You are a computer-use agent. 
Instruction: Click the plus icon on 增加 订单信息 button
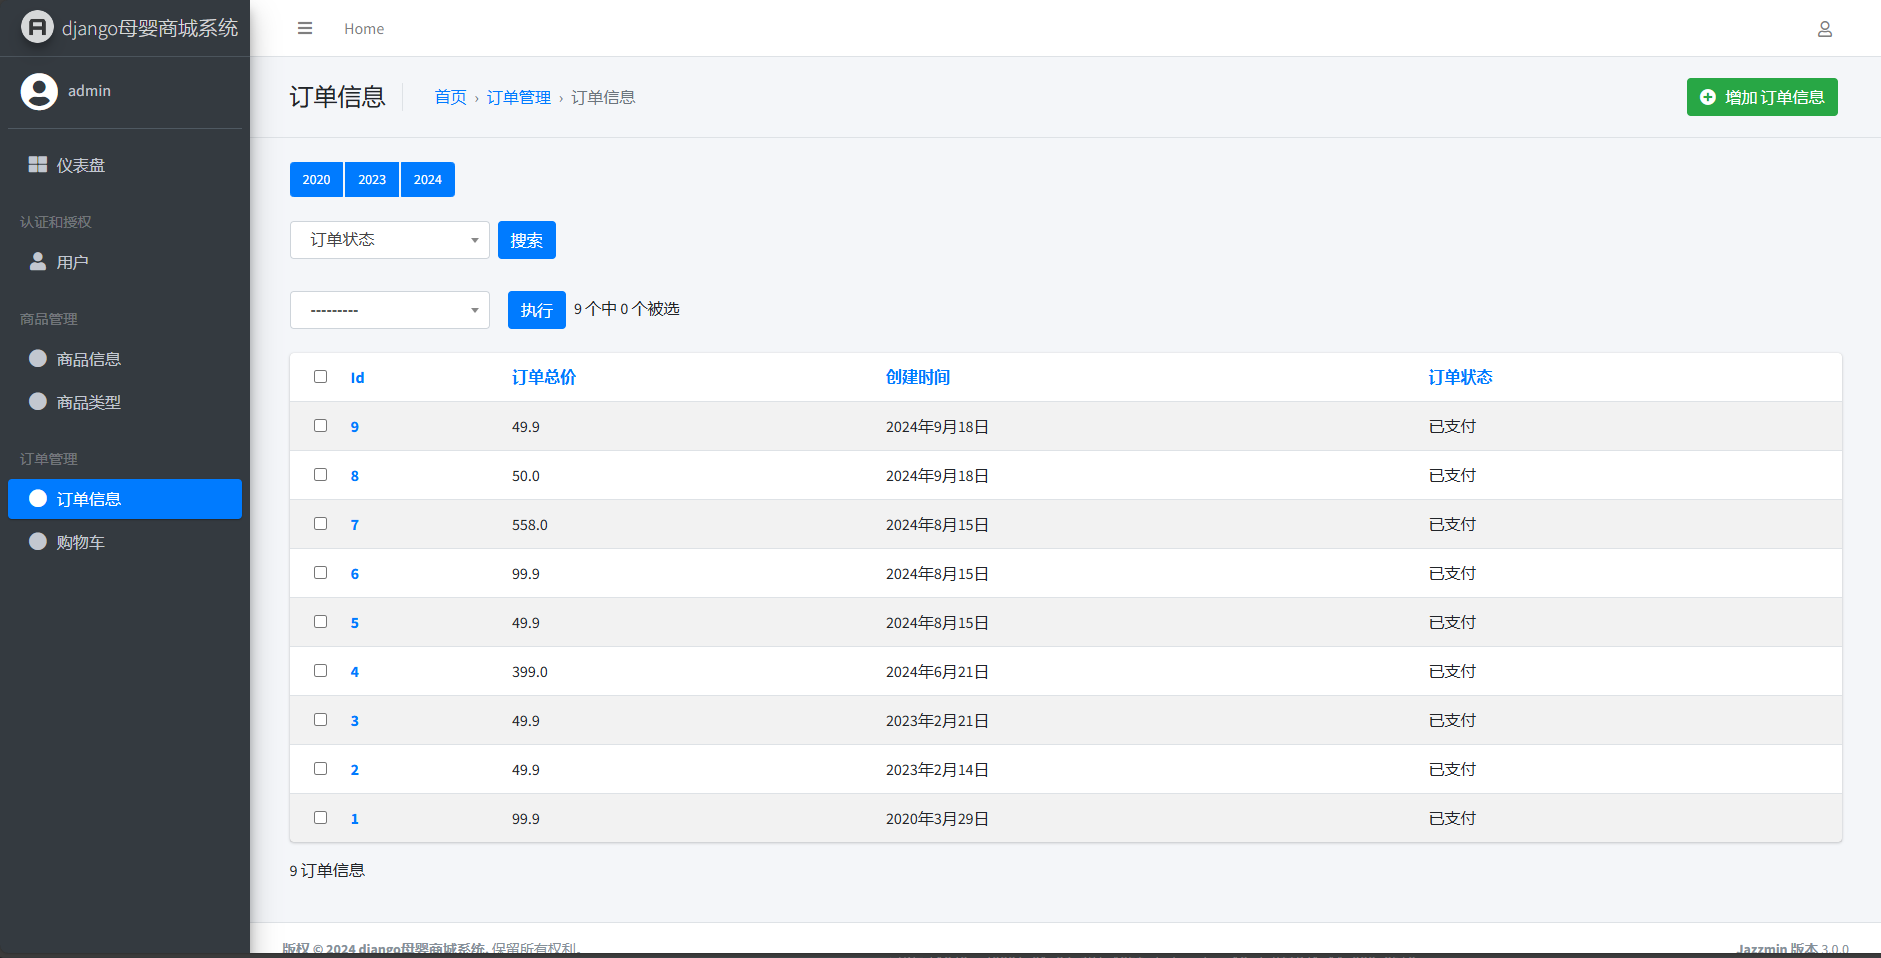pyautogui.click(x=1708, y=97)
